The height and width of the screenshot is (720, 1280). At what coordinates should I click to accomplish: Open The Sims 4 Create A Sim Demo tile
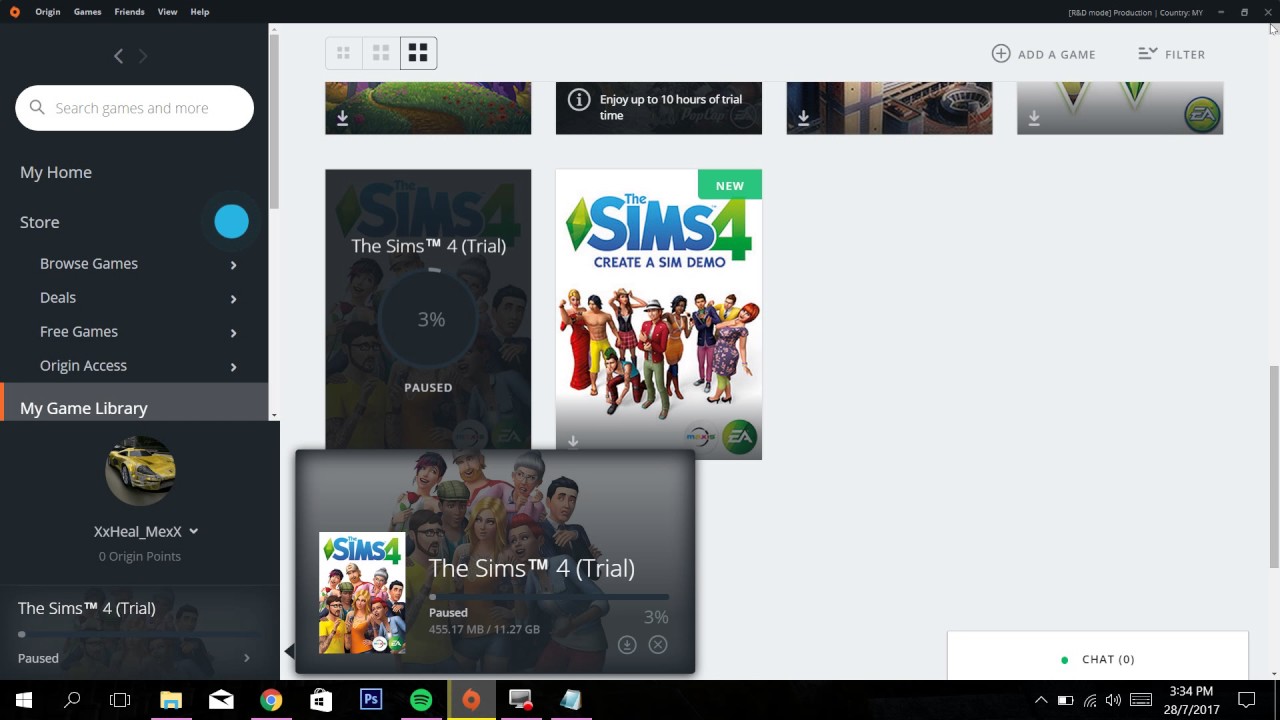(x=659, y=314)
